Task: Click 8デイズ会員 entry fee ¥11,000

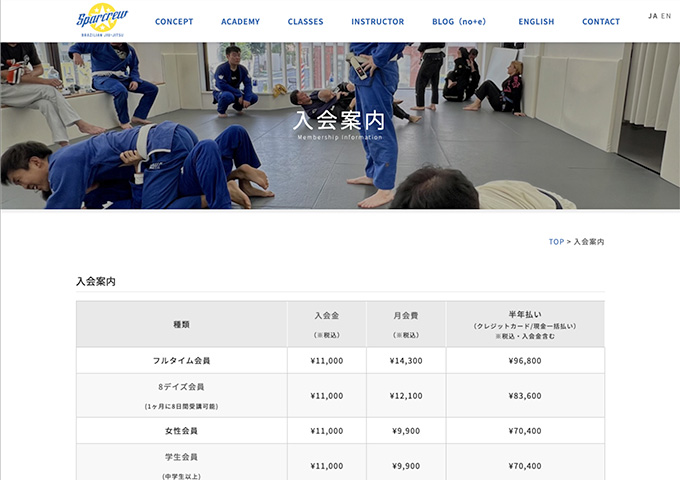Action: point(327,396)
